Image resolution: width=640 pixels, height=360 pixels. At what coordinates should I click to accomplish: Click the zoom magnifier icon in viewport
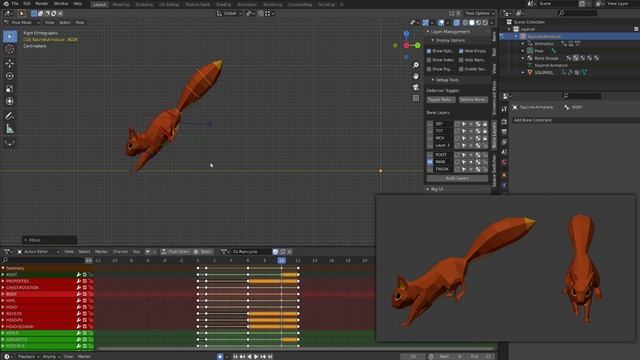click(416, 65)
